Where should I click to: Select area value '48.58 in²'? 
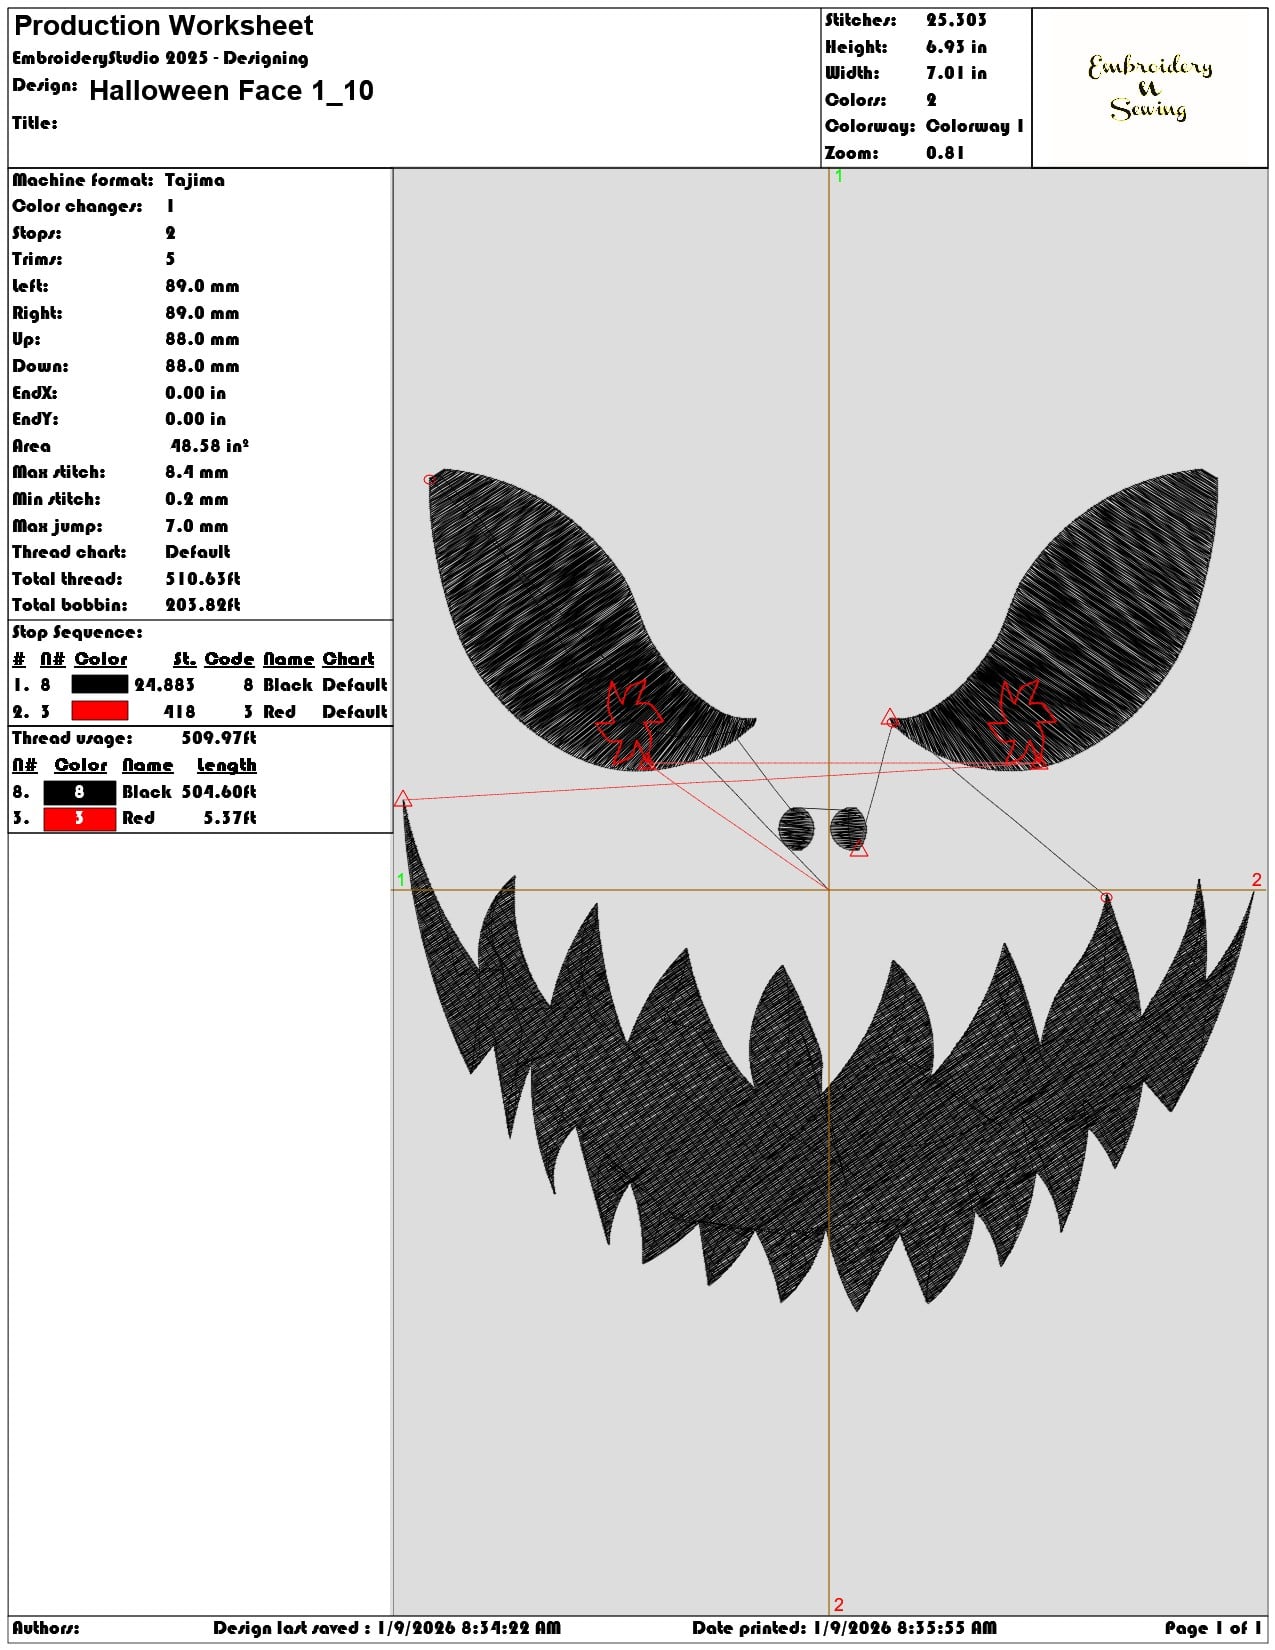209,445
